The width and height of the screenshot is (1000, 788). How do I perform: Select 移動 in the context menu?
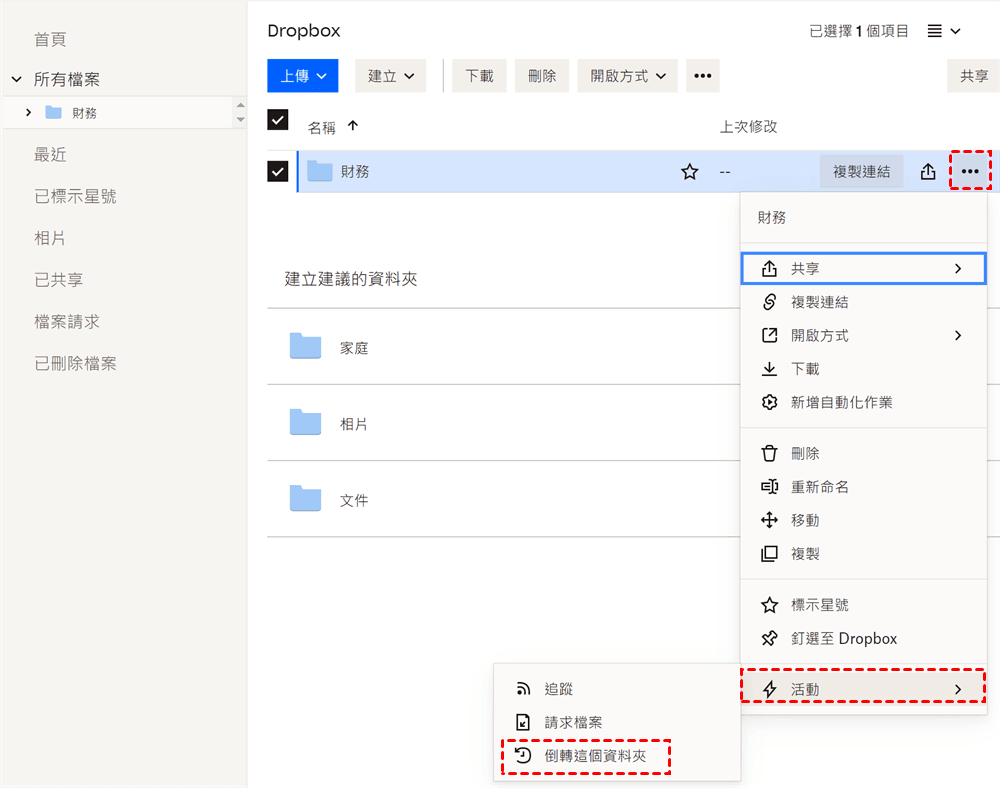pyautogui.click(x=864, y=520)
